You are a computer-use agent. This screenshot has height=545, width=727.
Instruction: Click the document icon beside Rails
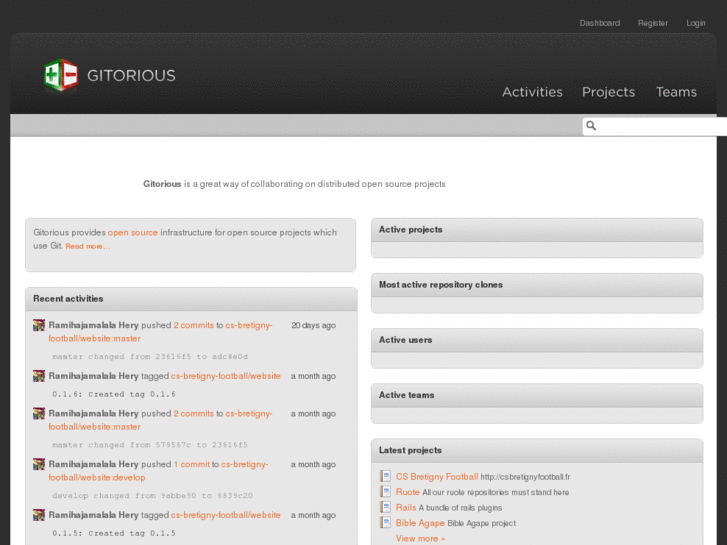click(385, 507)
